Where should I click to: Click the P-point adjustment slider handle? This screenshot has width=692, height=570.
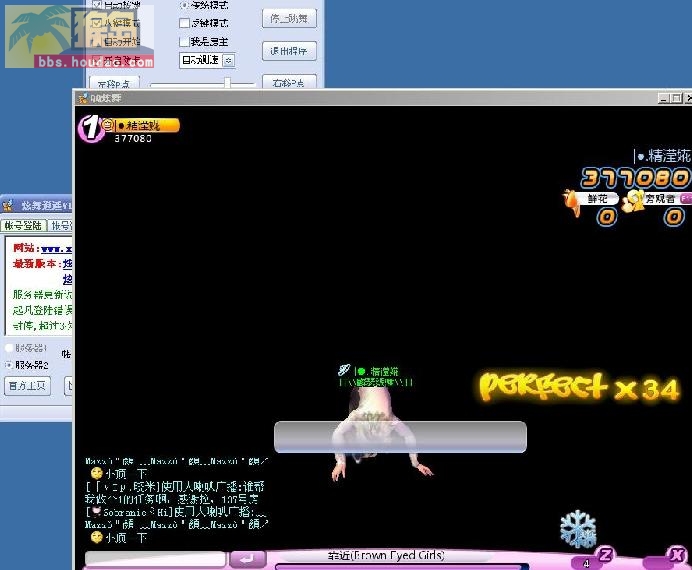coord(227,82)
